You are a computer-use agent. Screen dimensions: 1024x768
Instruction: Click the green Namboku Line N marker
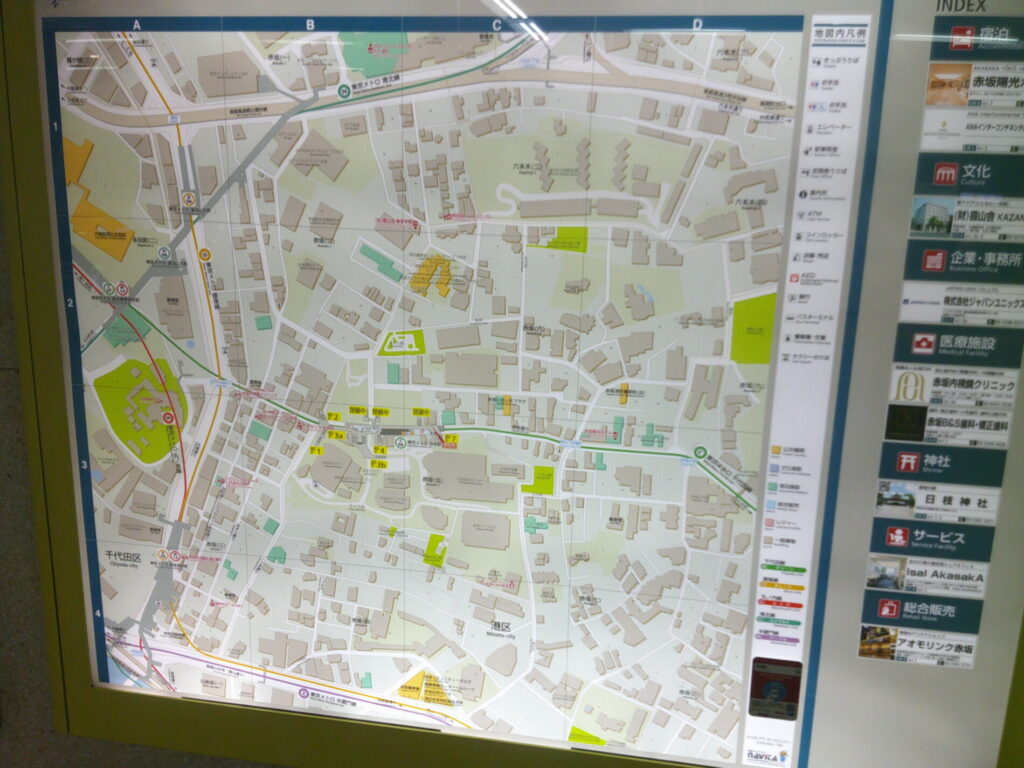click(x=342, y=90)
